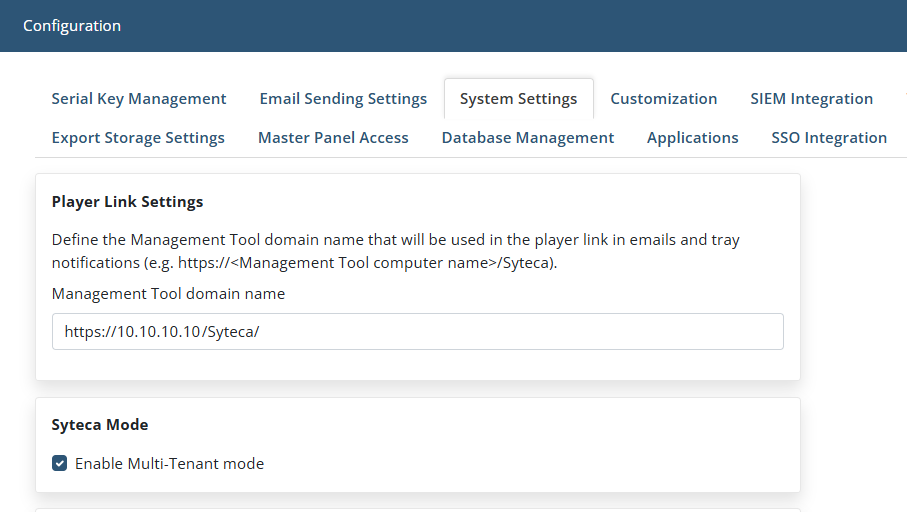Focus the Management Tool domain name field

tap(418, 331)
